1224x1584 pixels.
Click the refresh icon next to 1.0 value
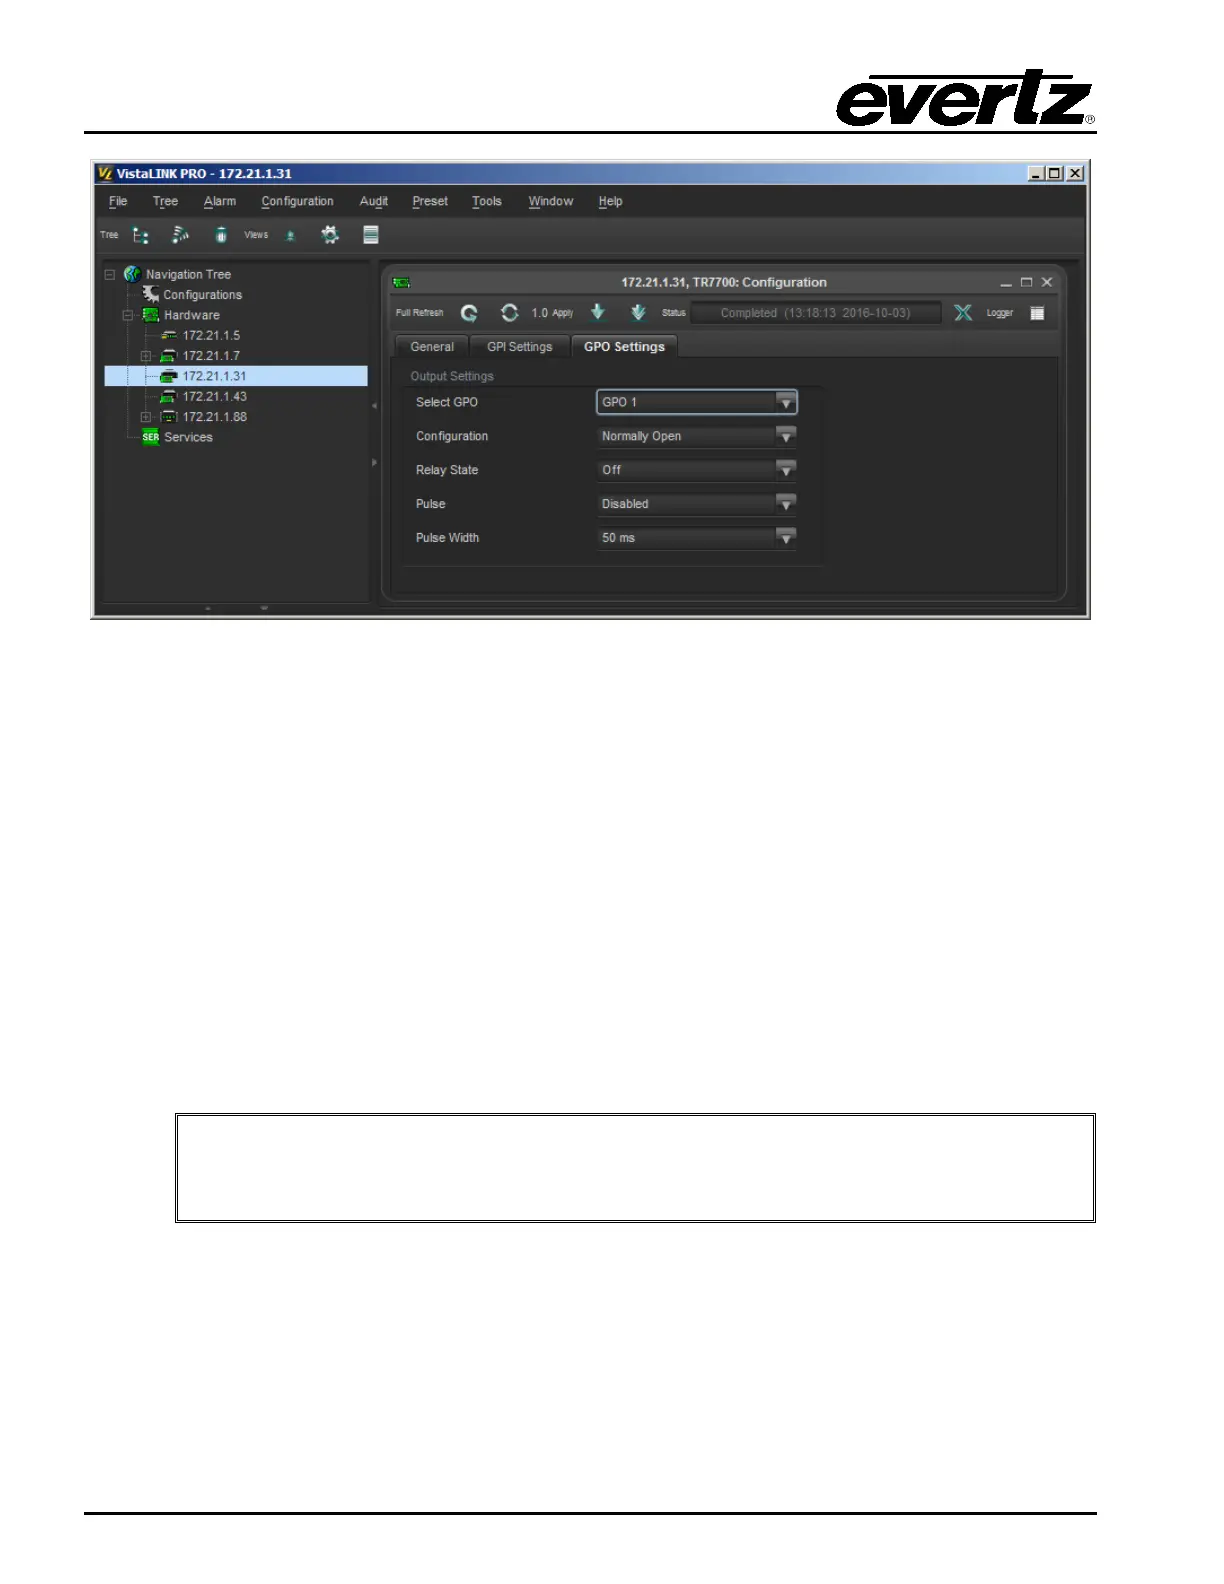pyautogui.click(x=510, y=313)
